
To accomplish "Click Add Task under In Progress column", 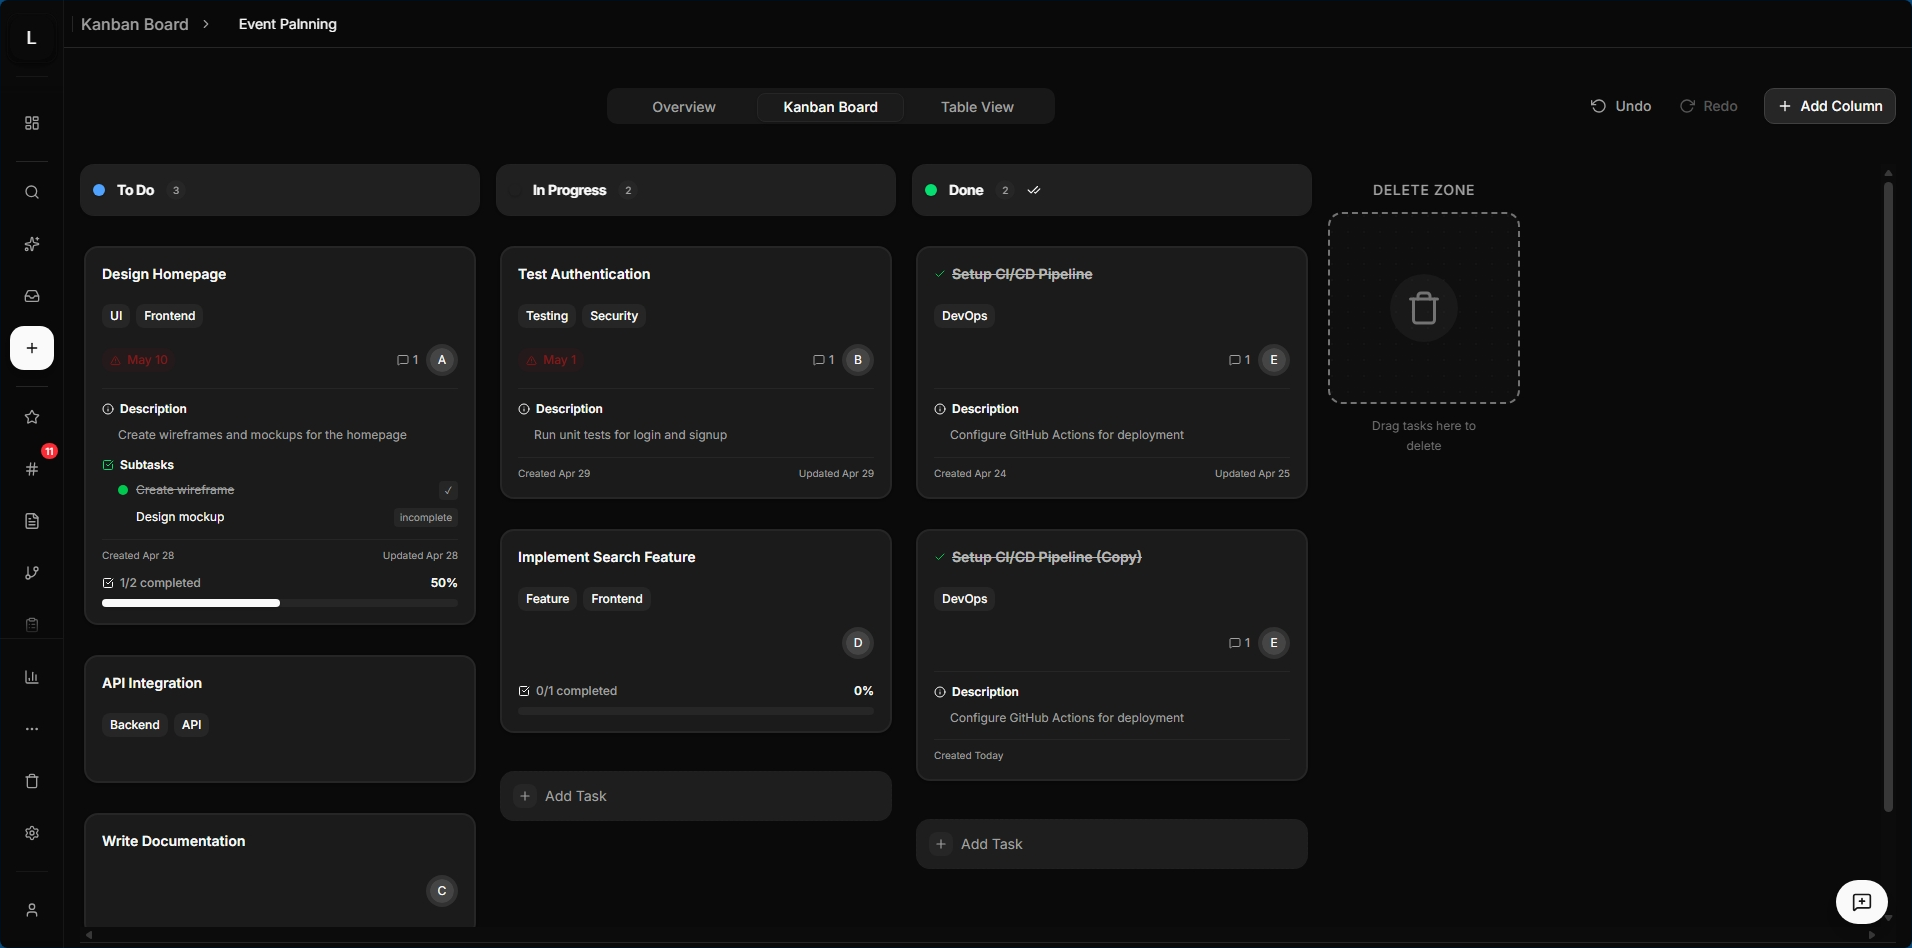I will click(x=695, y=796).
